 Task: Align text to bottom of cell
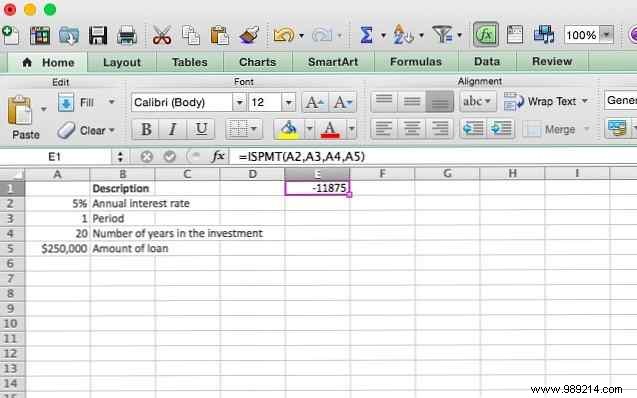pyautogui.click(x=440, y=101)
